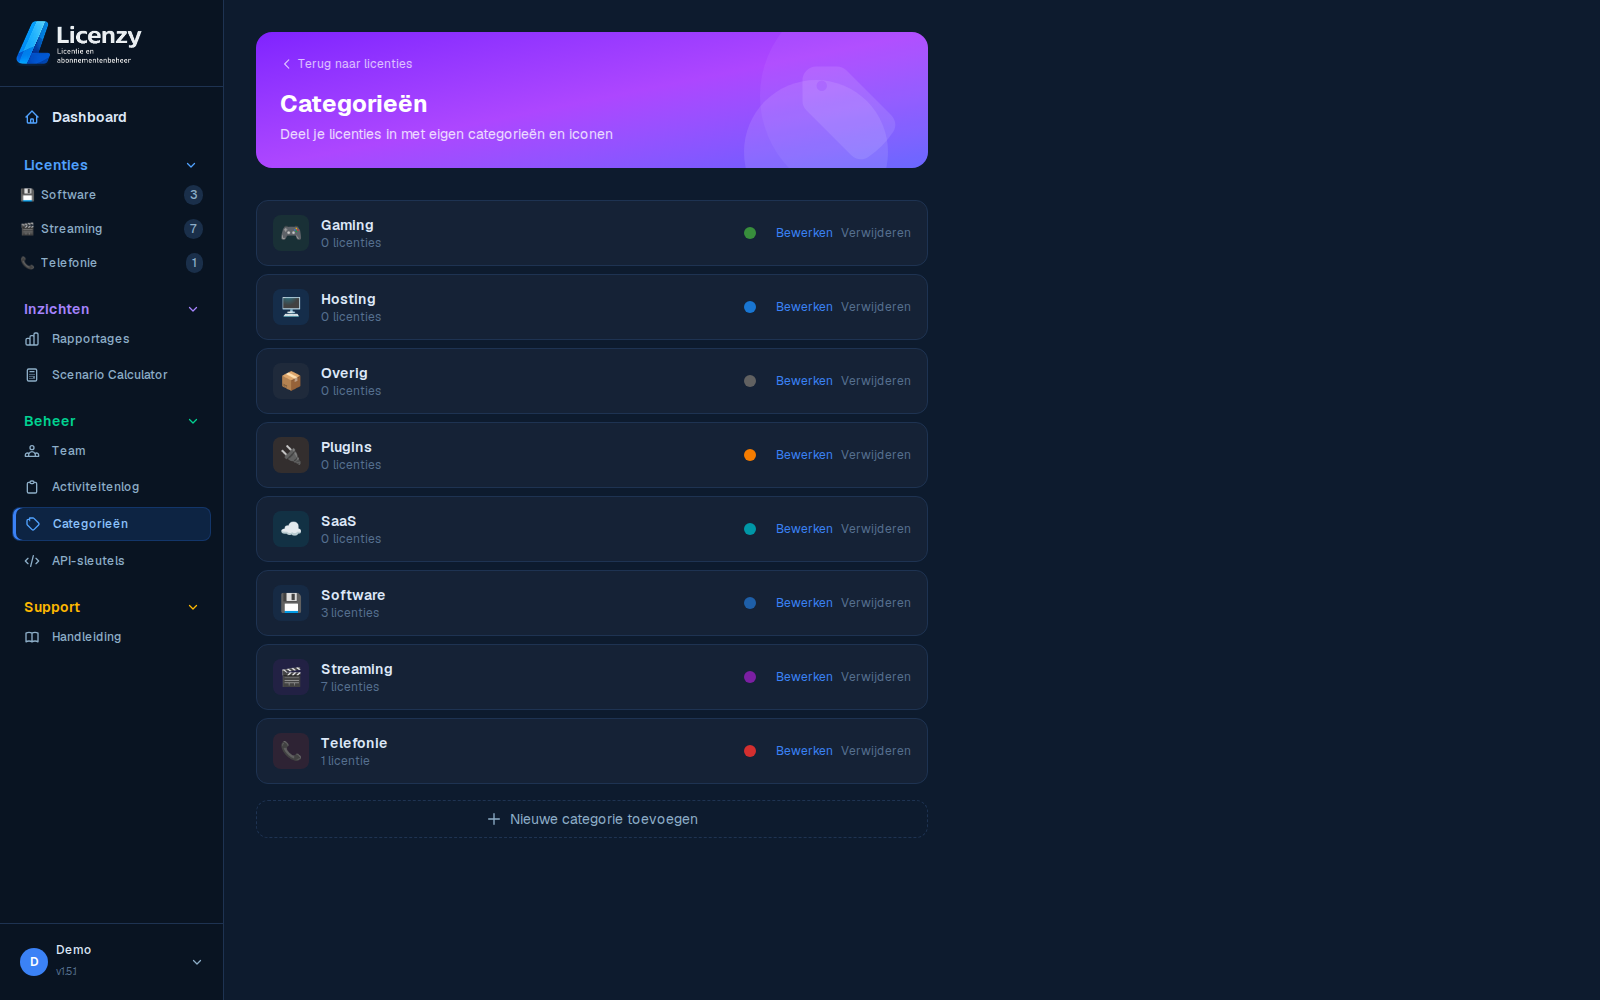Click the blue Hosting color dot

click(x=750, y=307)
